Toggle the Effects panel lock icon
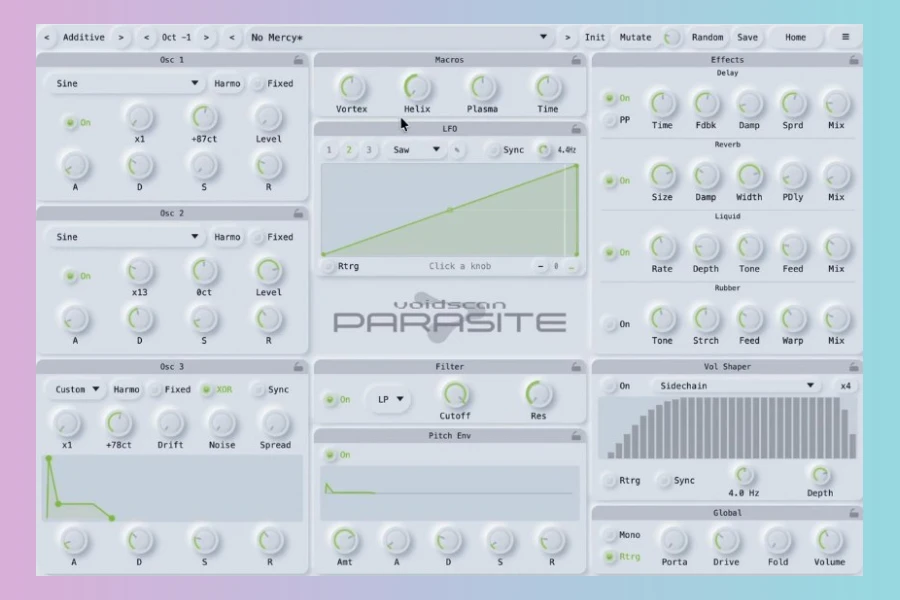Screen dimensions: 900x600 854,60
